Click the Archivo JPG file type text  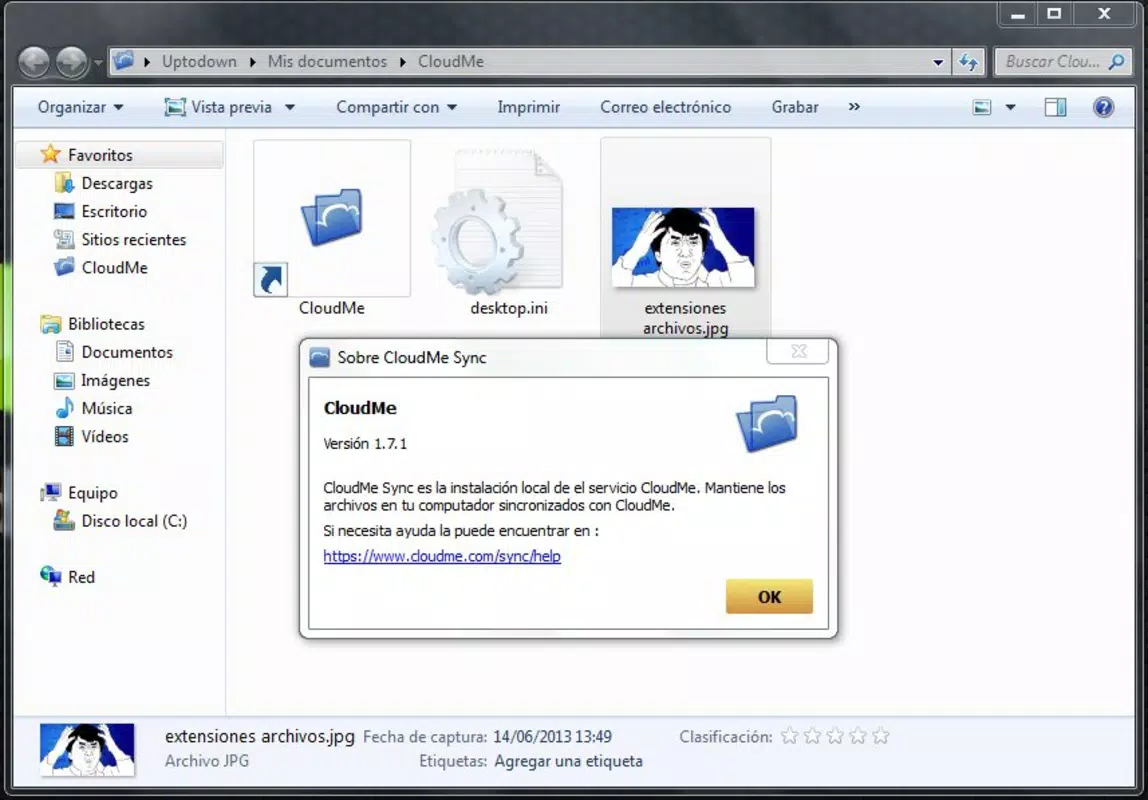coord(206,761)
